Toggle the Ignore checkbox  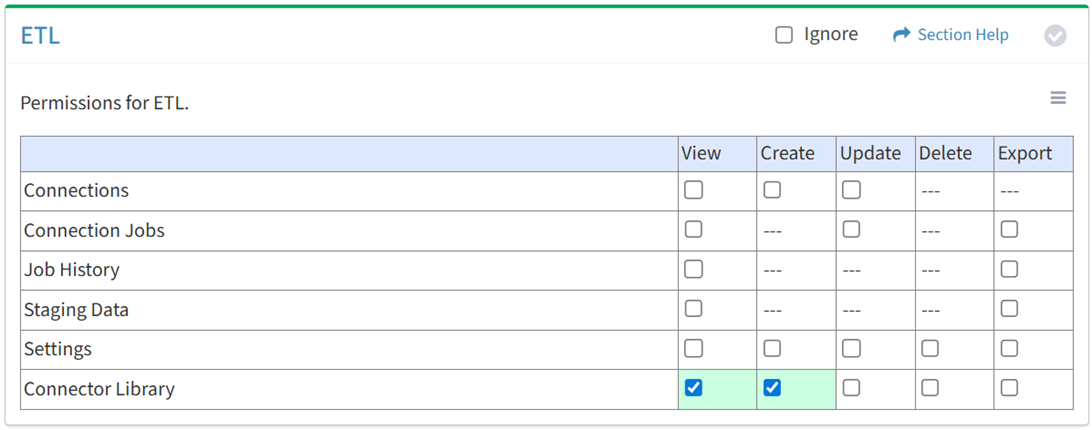point(784,35)
